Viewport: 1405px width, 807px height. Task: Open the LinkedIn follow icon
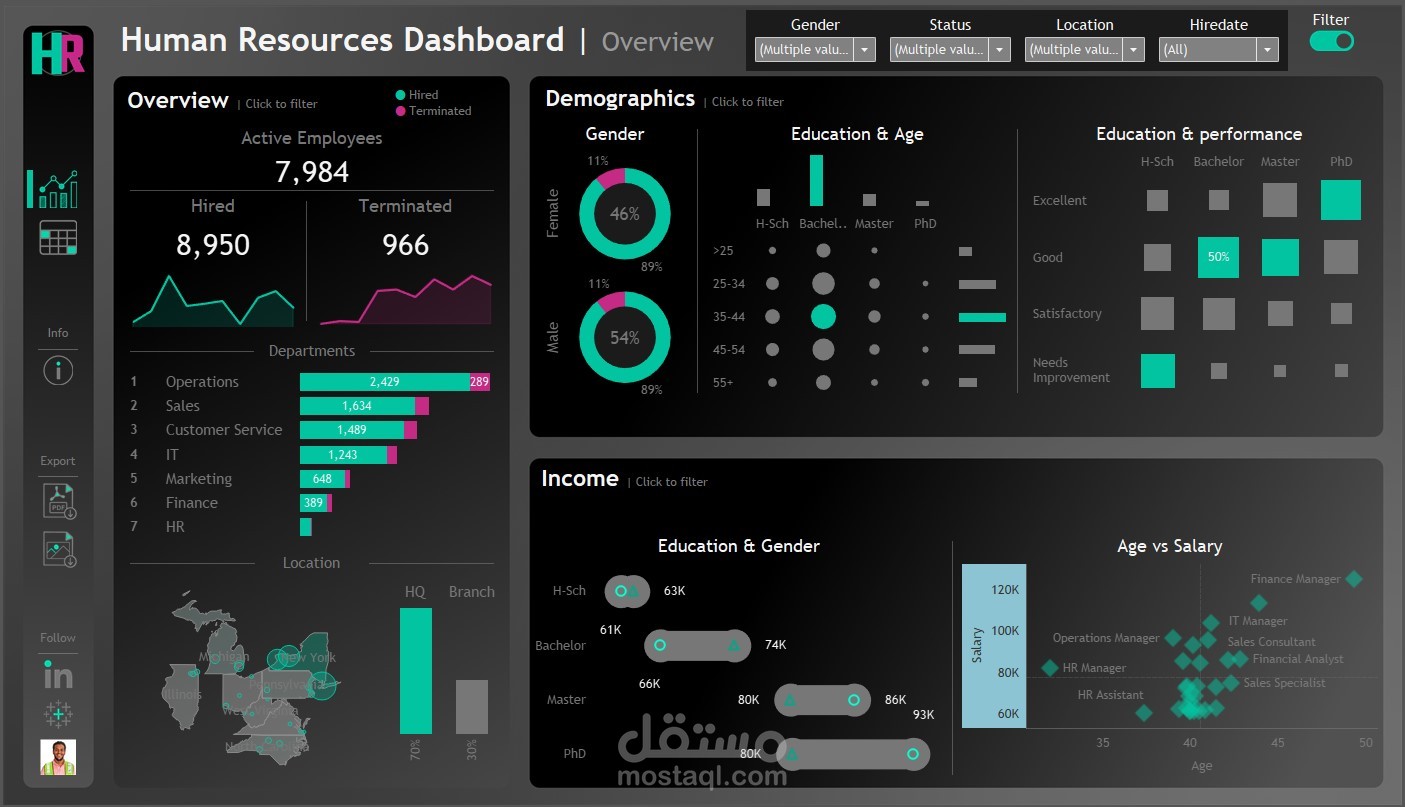58,676
